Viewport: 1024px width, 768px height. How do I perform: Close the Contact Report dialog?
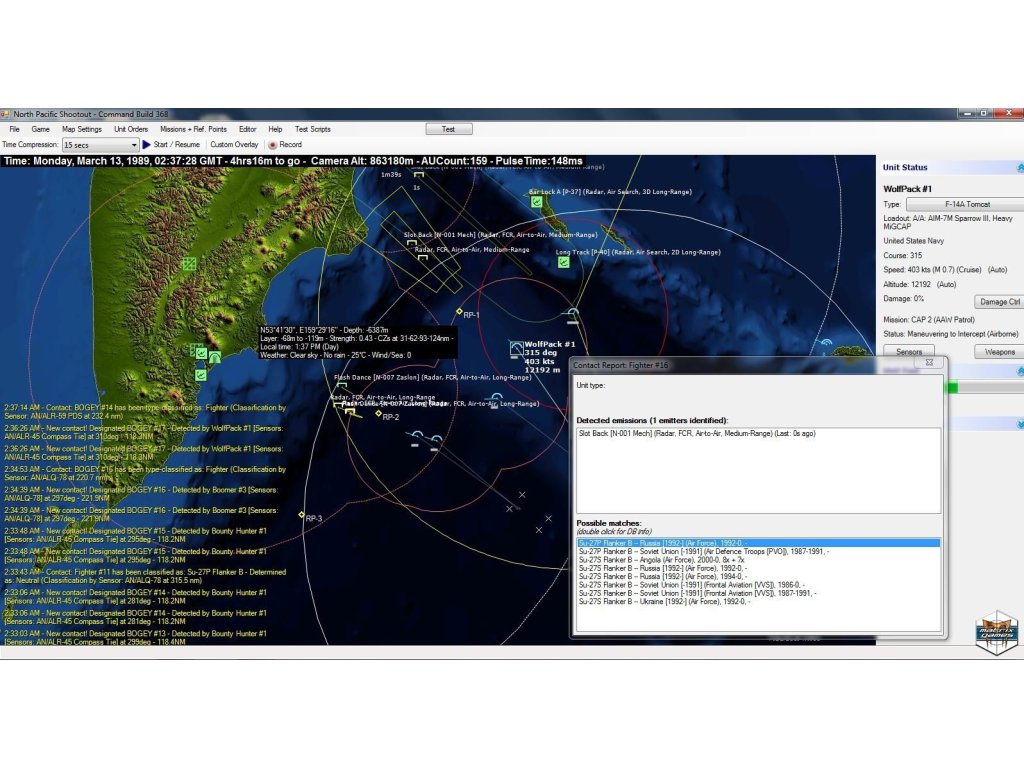(x=929, y=362)
